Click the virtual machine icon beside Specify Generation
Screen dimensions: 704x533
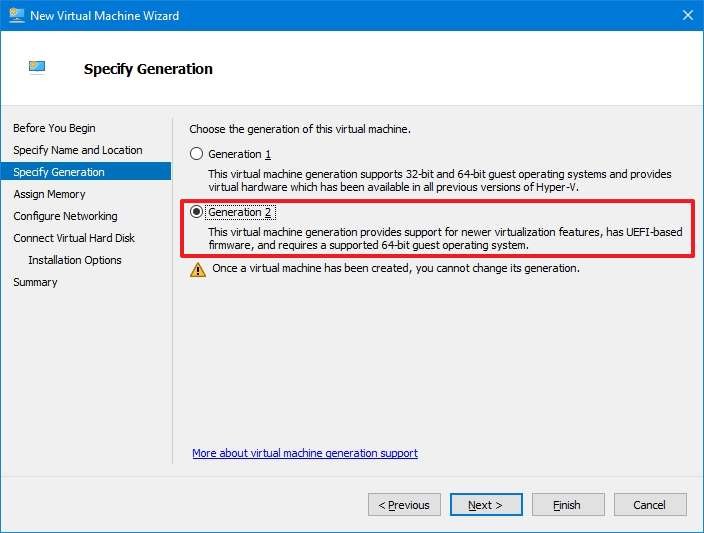[x=37, y=67]
